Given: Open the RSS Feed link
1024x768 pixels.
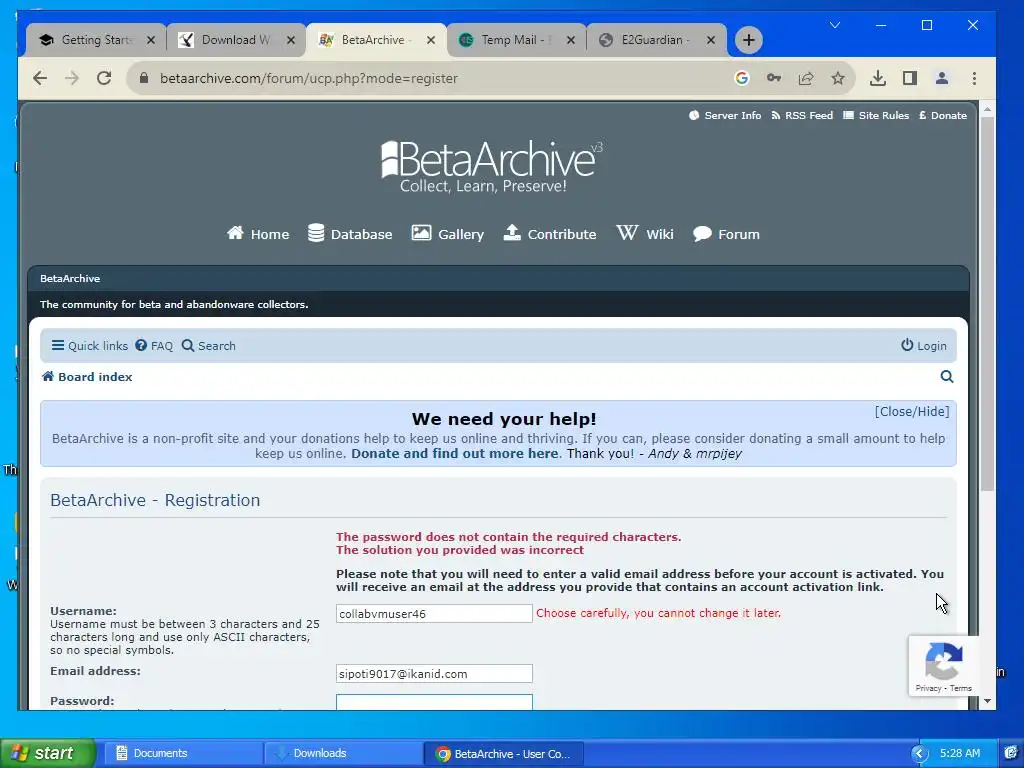Looking at the screenshot, I should tap(802, 116).
